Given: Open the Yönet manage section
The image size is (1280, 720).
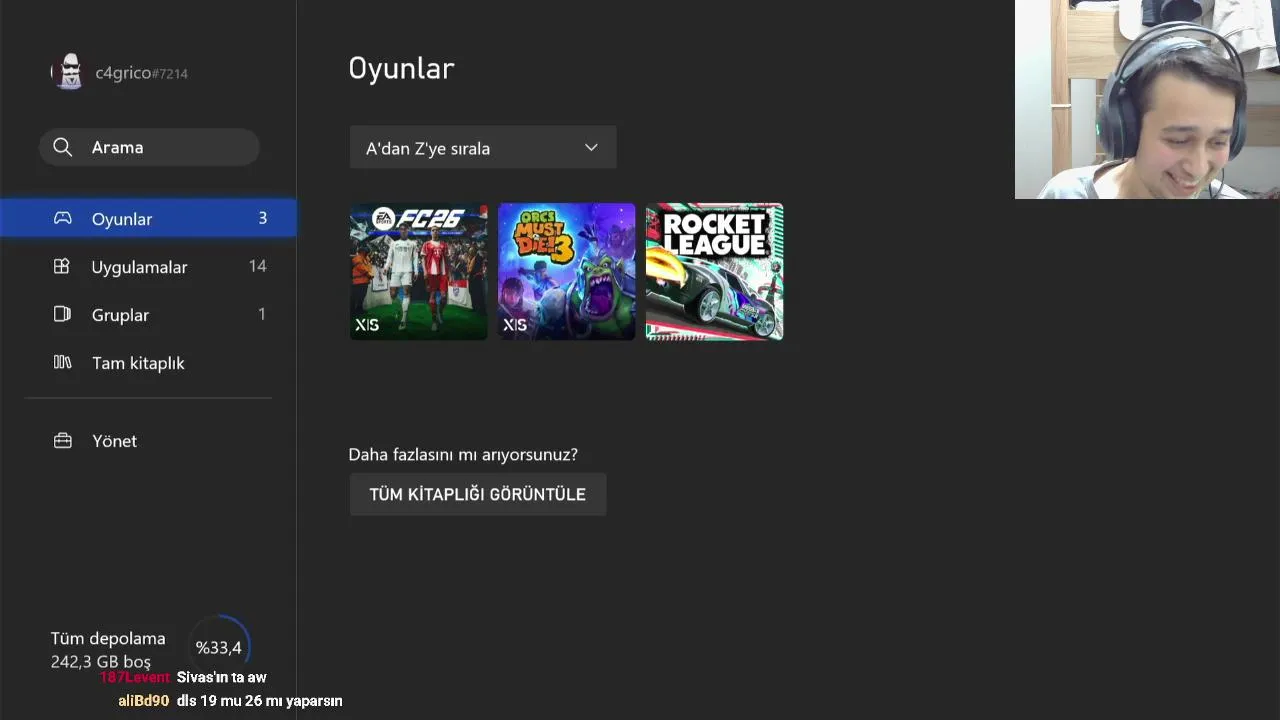Looking at the screenshot, I should coord(148,440).
